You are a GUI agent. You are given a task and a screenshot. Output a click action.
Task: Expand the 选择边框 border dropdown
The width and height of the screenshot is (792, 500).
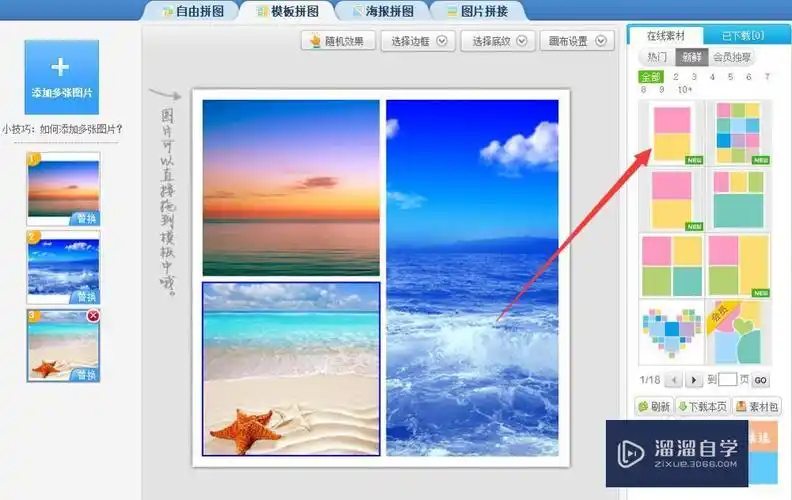click(x=420, y=41)
